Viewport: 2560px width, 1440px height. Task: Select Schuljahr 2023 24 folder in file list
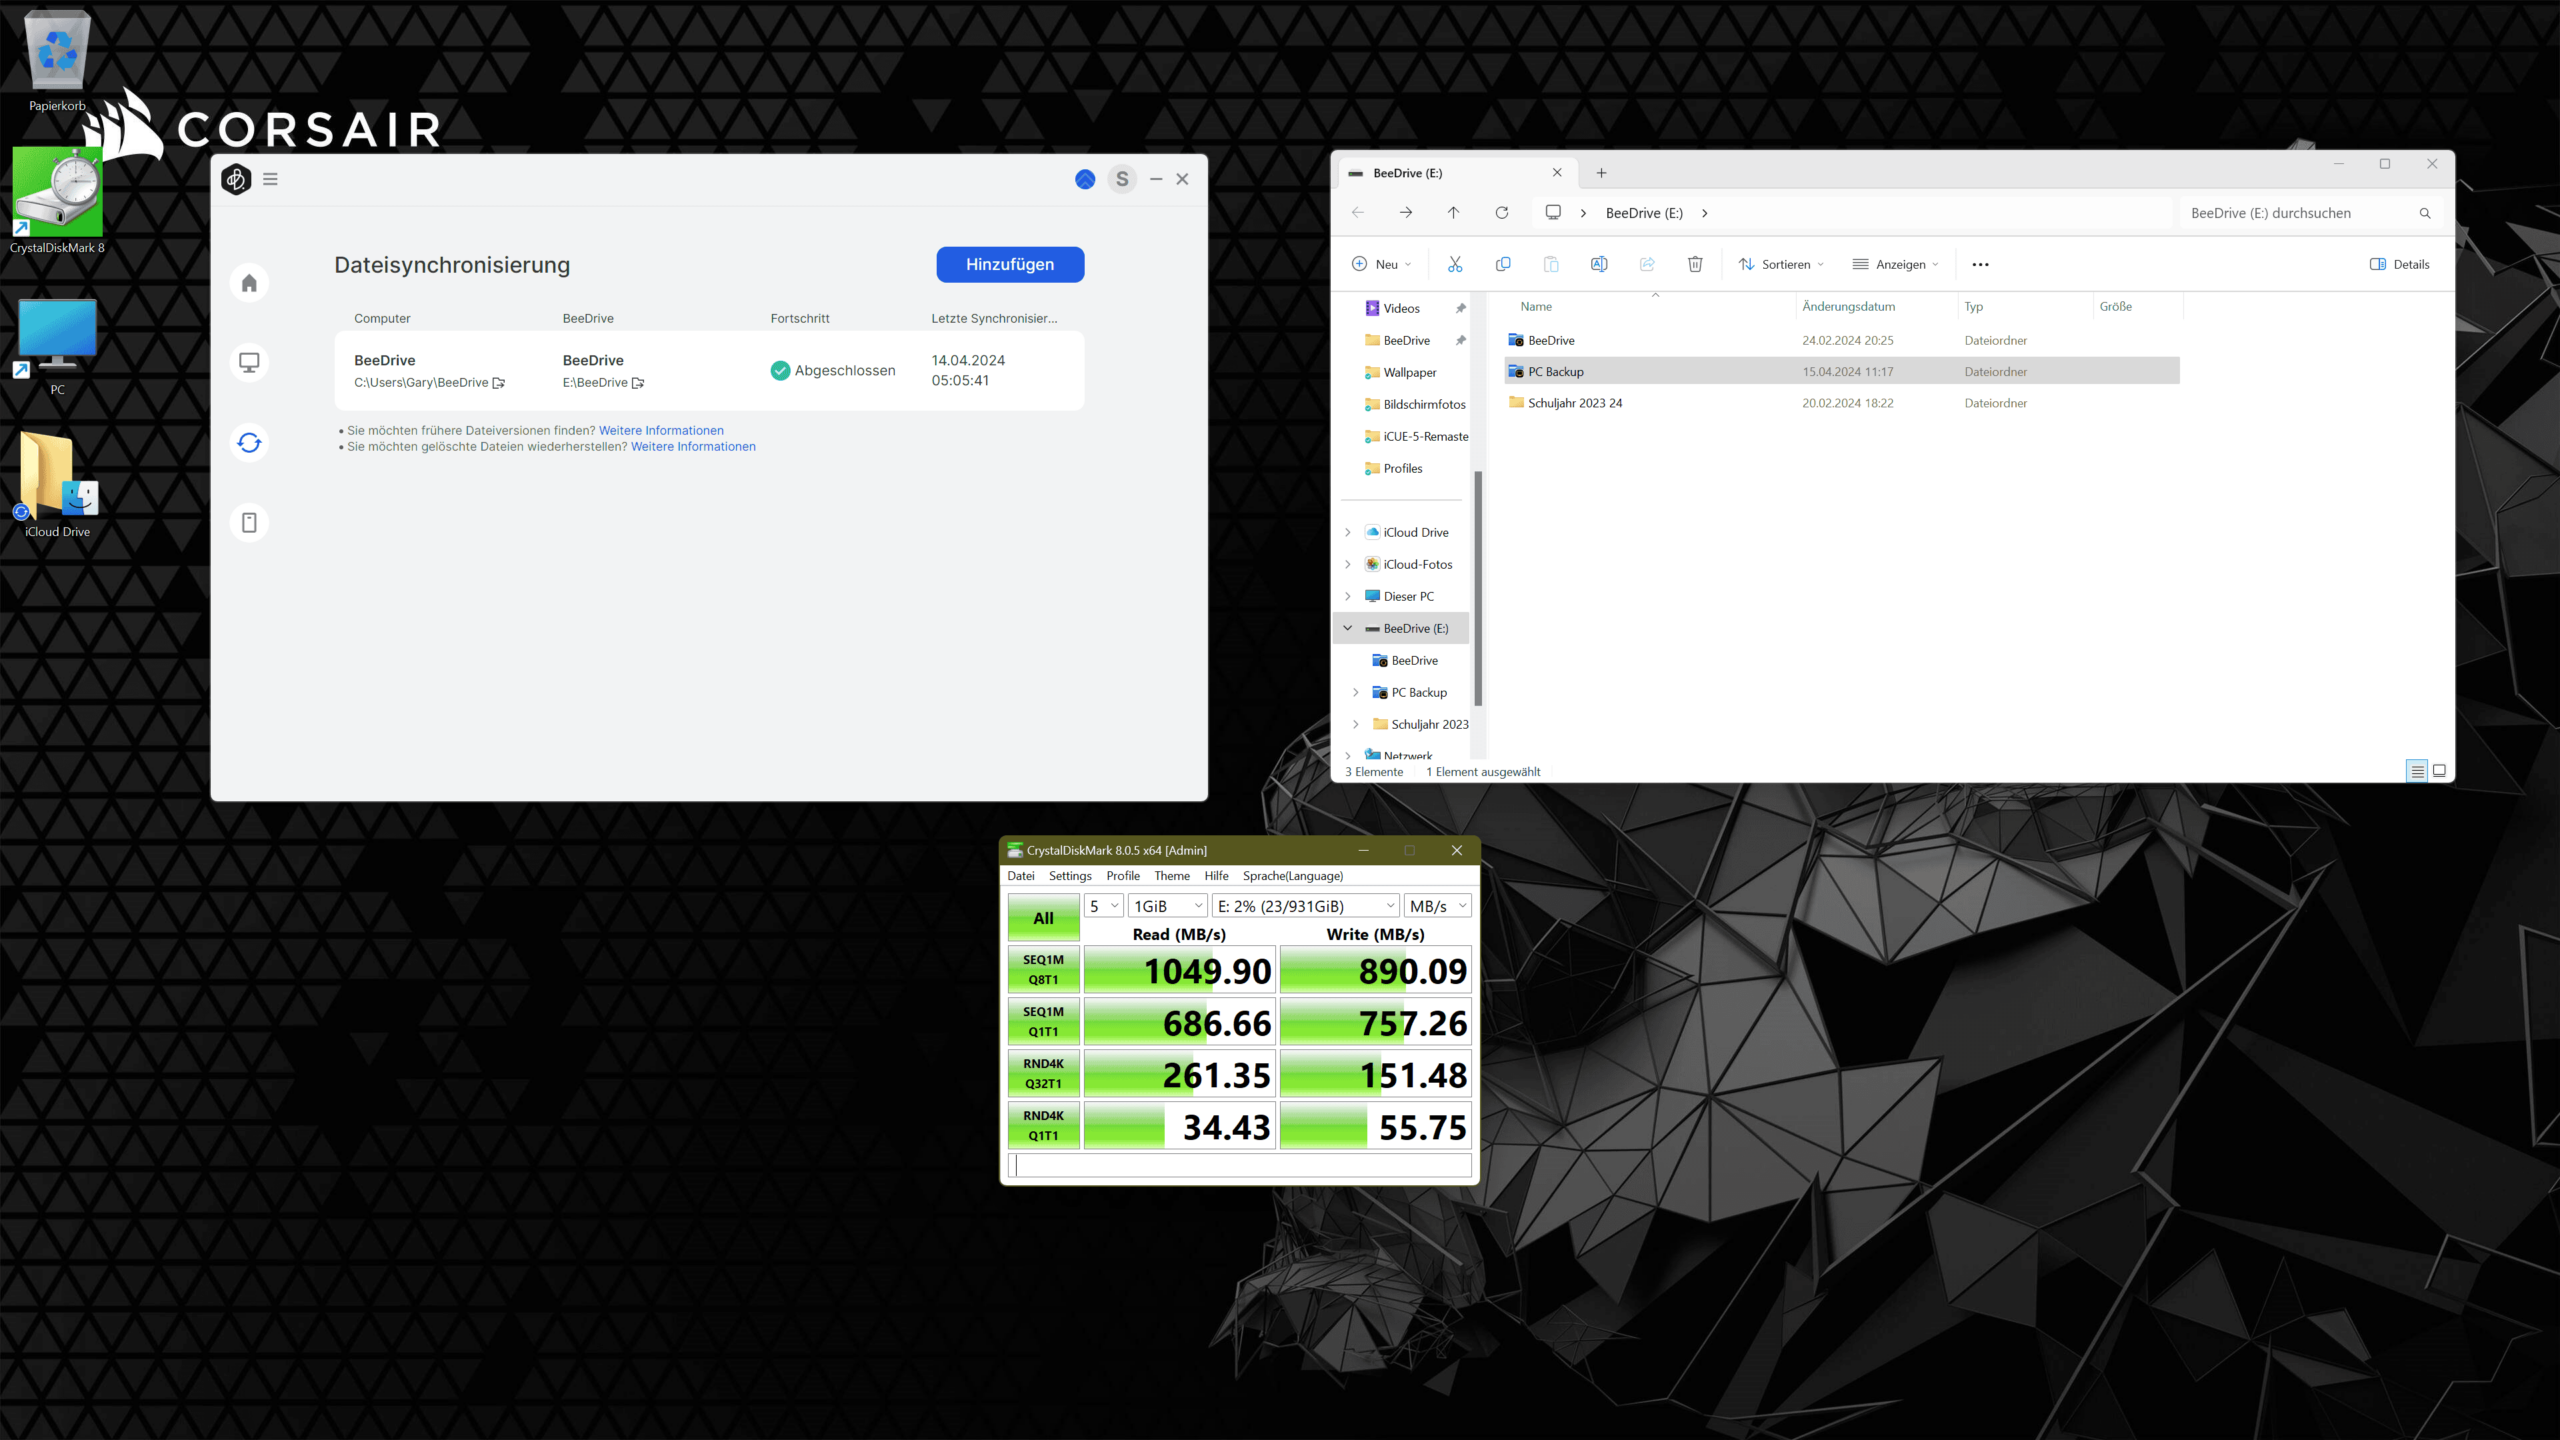click(1842, 403)
